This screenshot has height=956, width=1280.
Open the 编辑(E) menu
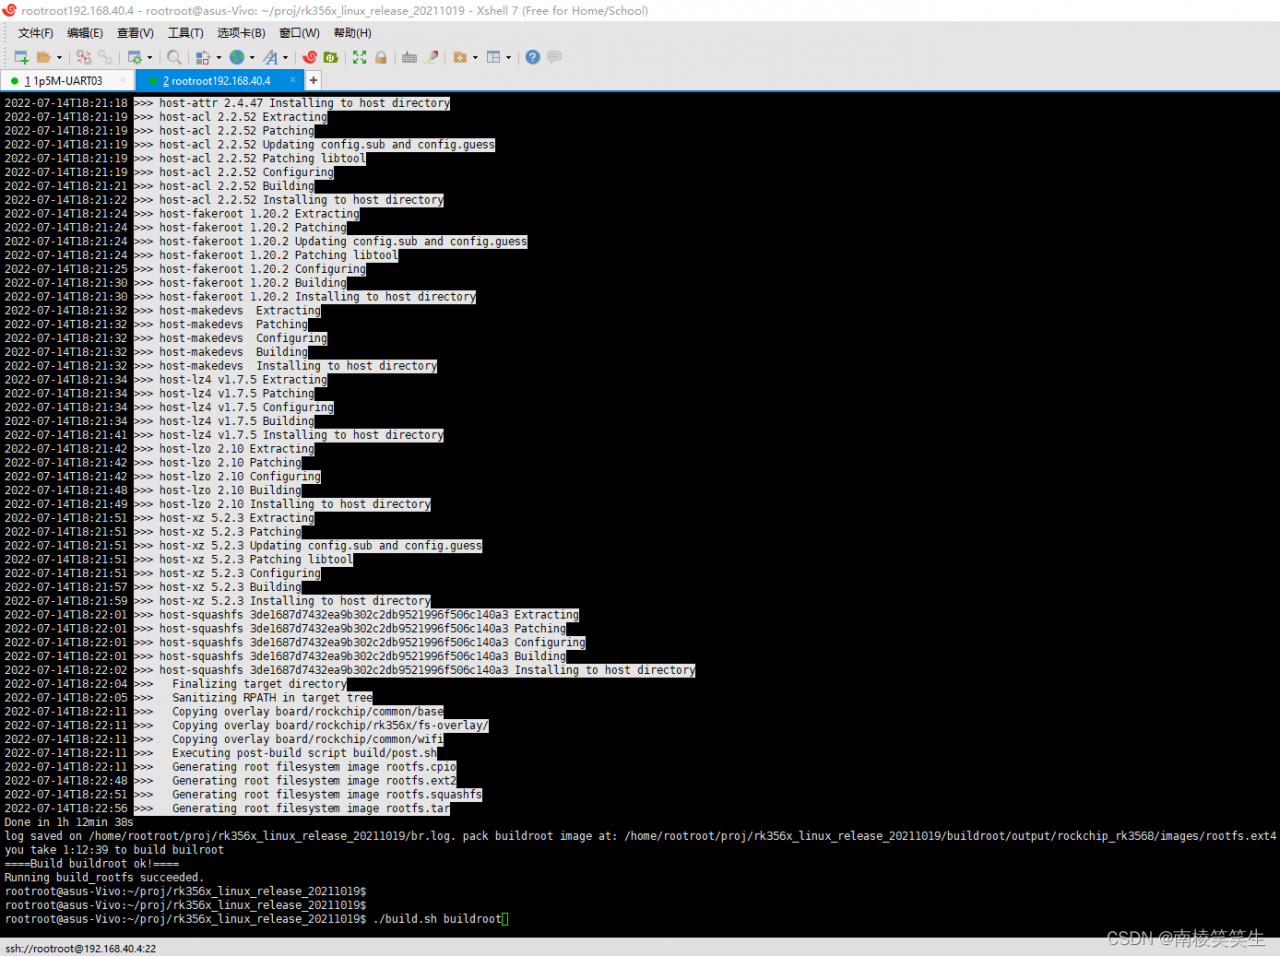(x=85, y=33)
